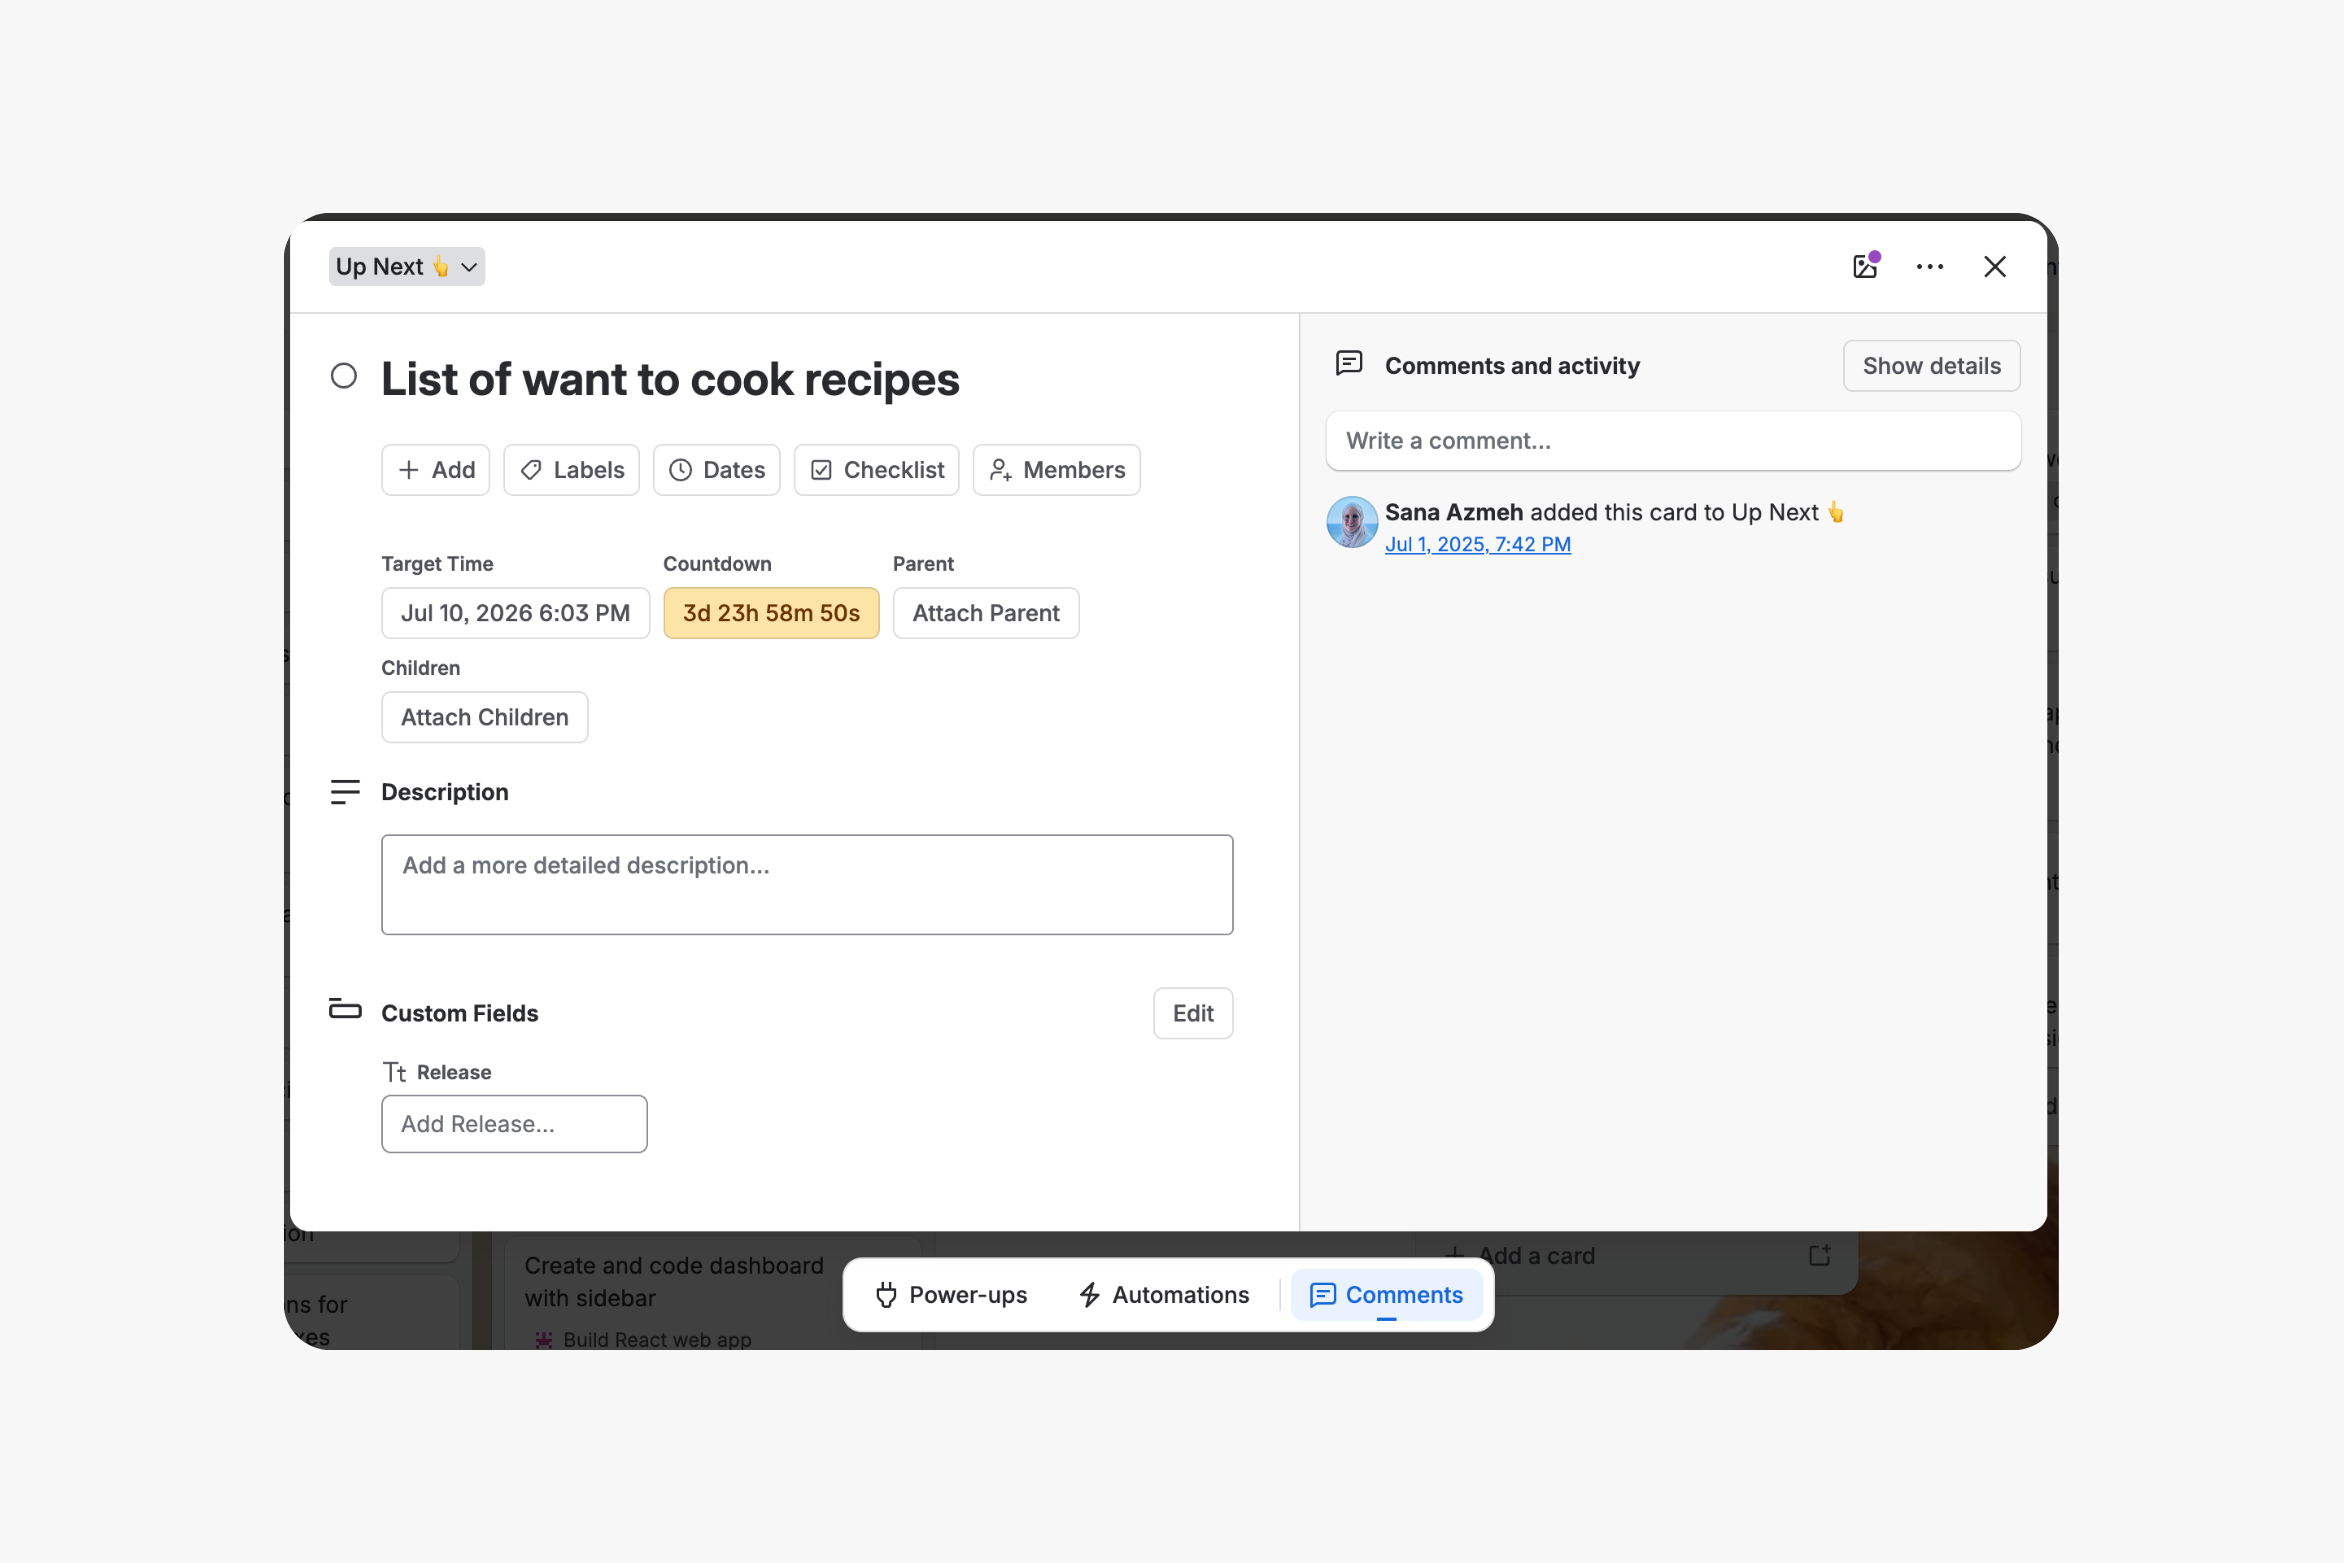2344x1563 pixels.
Task: Mark the card complete with the circle
Action: point(344,376)
